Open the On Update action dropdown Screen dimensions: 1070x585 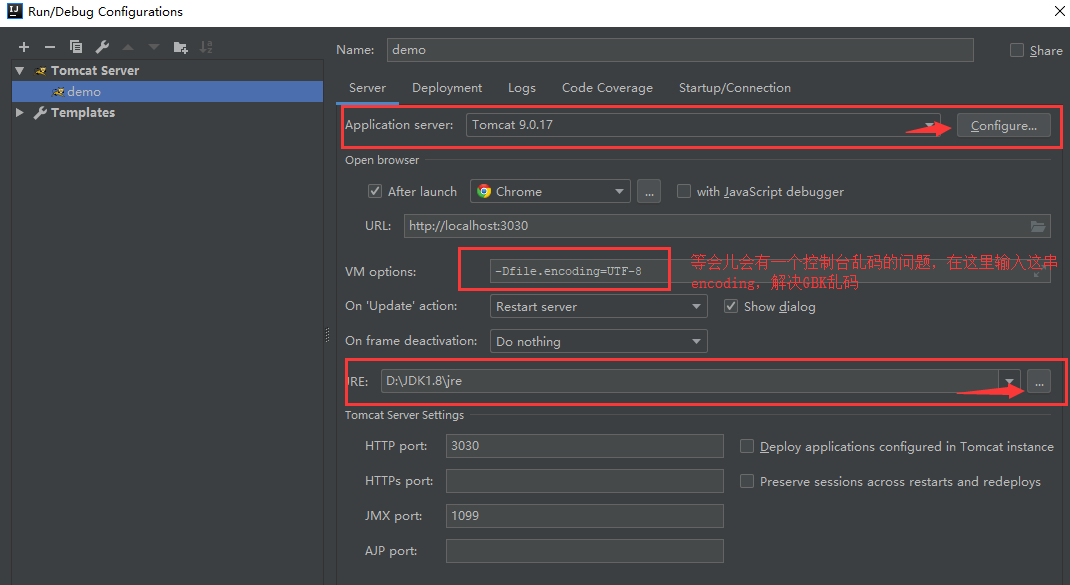696,306
